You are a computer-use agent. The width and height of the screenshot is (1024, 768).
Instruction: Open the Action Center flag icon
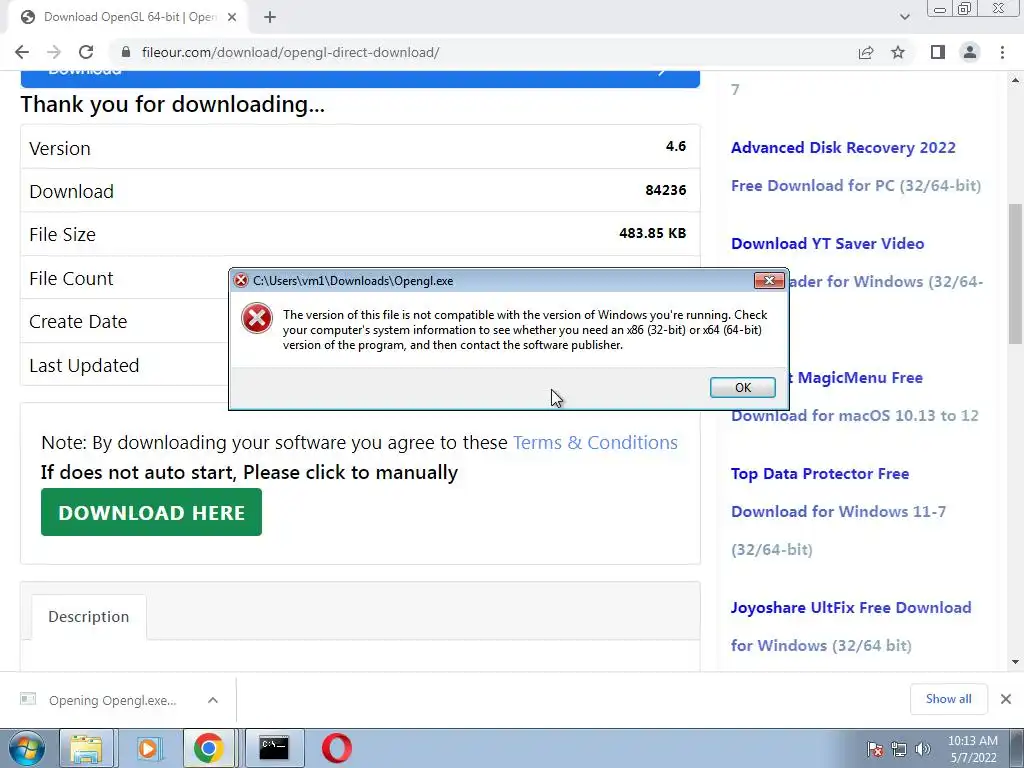coord(875,749)
